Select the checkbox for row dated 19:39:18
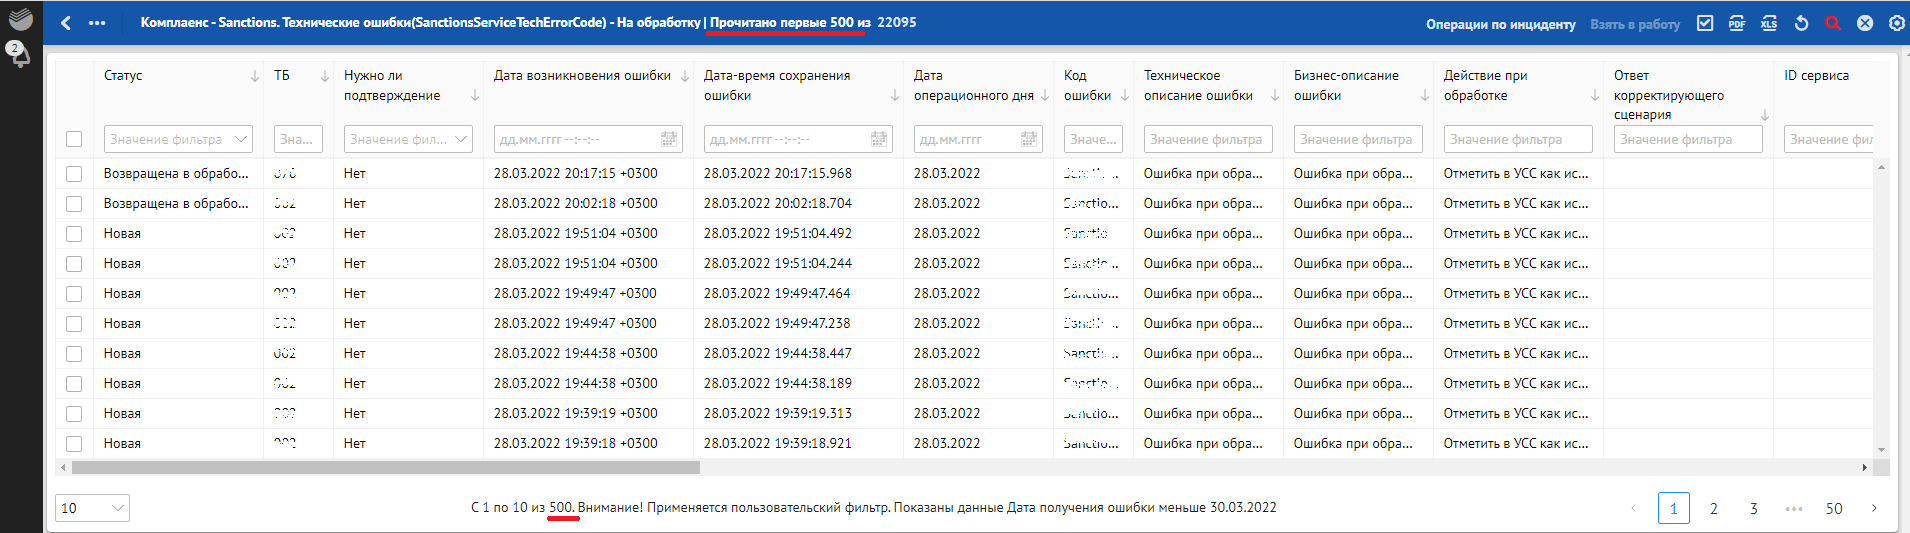The width and height of the screenshot is (1910, 533). [x=74, y=444]
